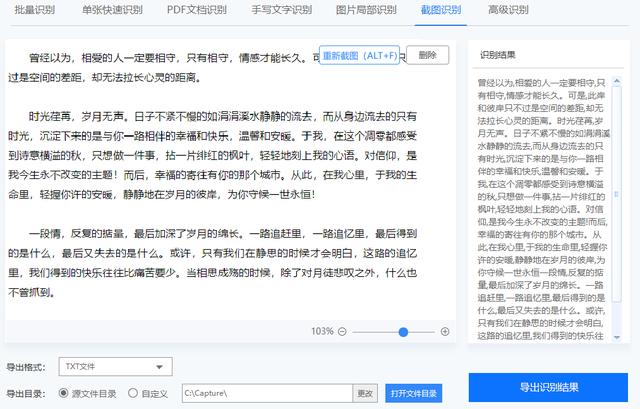This screenshot has width=640, height=409.
Task: Click the zoom slider handle
Action: pos(403,332)
